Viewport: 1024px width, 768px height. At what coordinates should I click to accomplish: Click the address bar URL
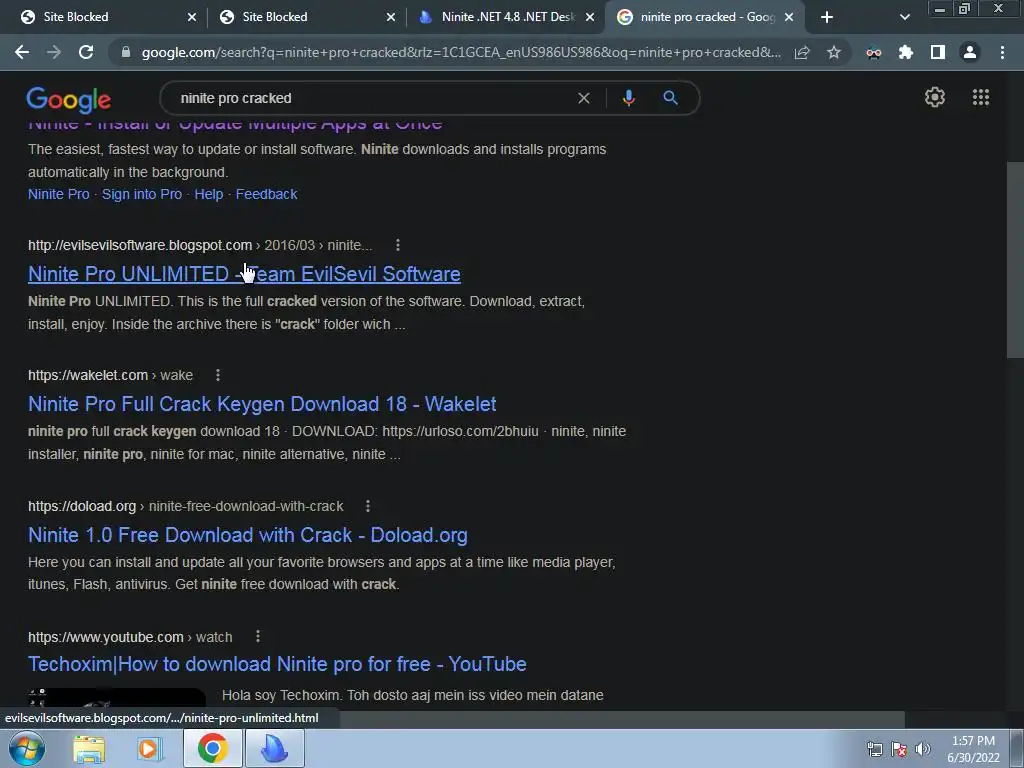click(460, 52)
